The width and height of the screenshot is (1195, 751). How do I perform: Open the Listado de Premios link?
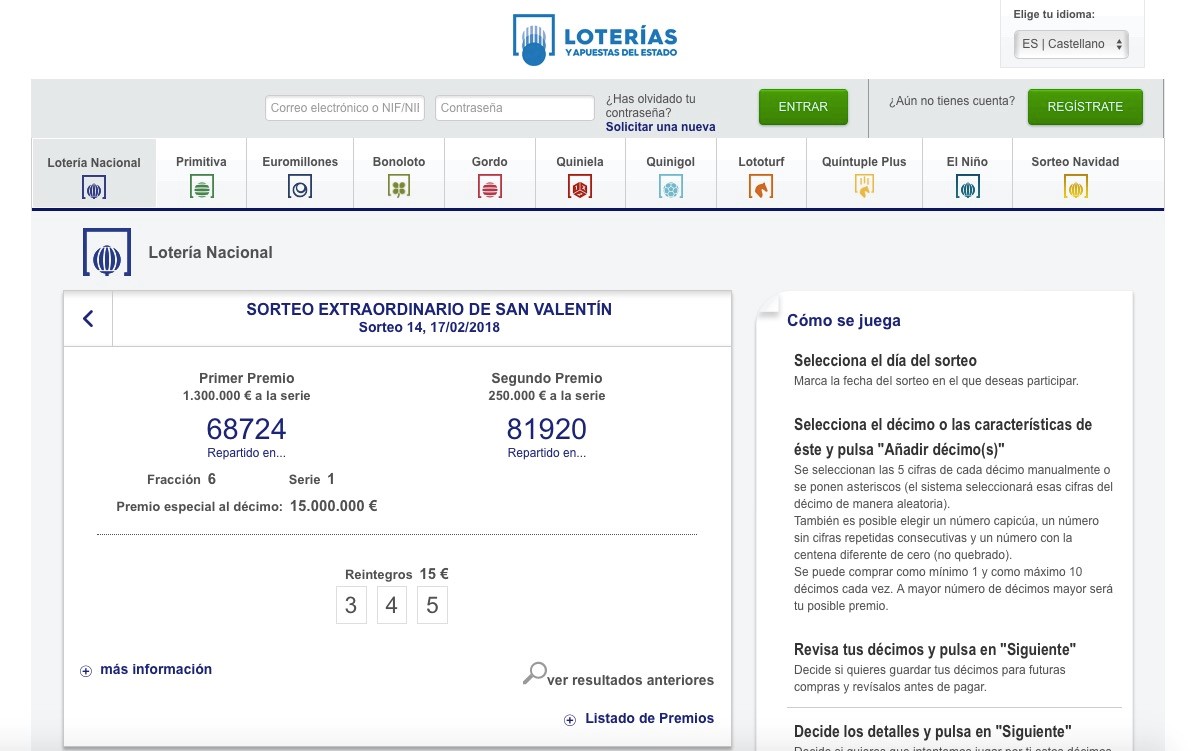(649, 718)
